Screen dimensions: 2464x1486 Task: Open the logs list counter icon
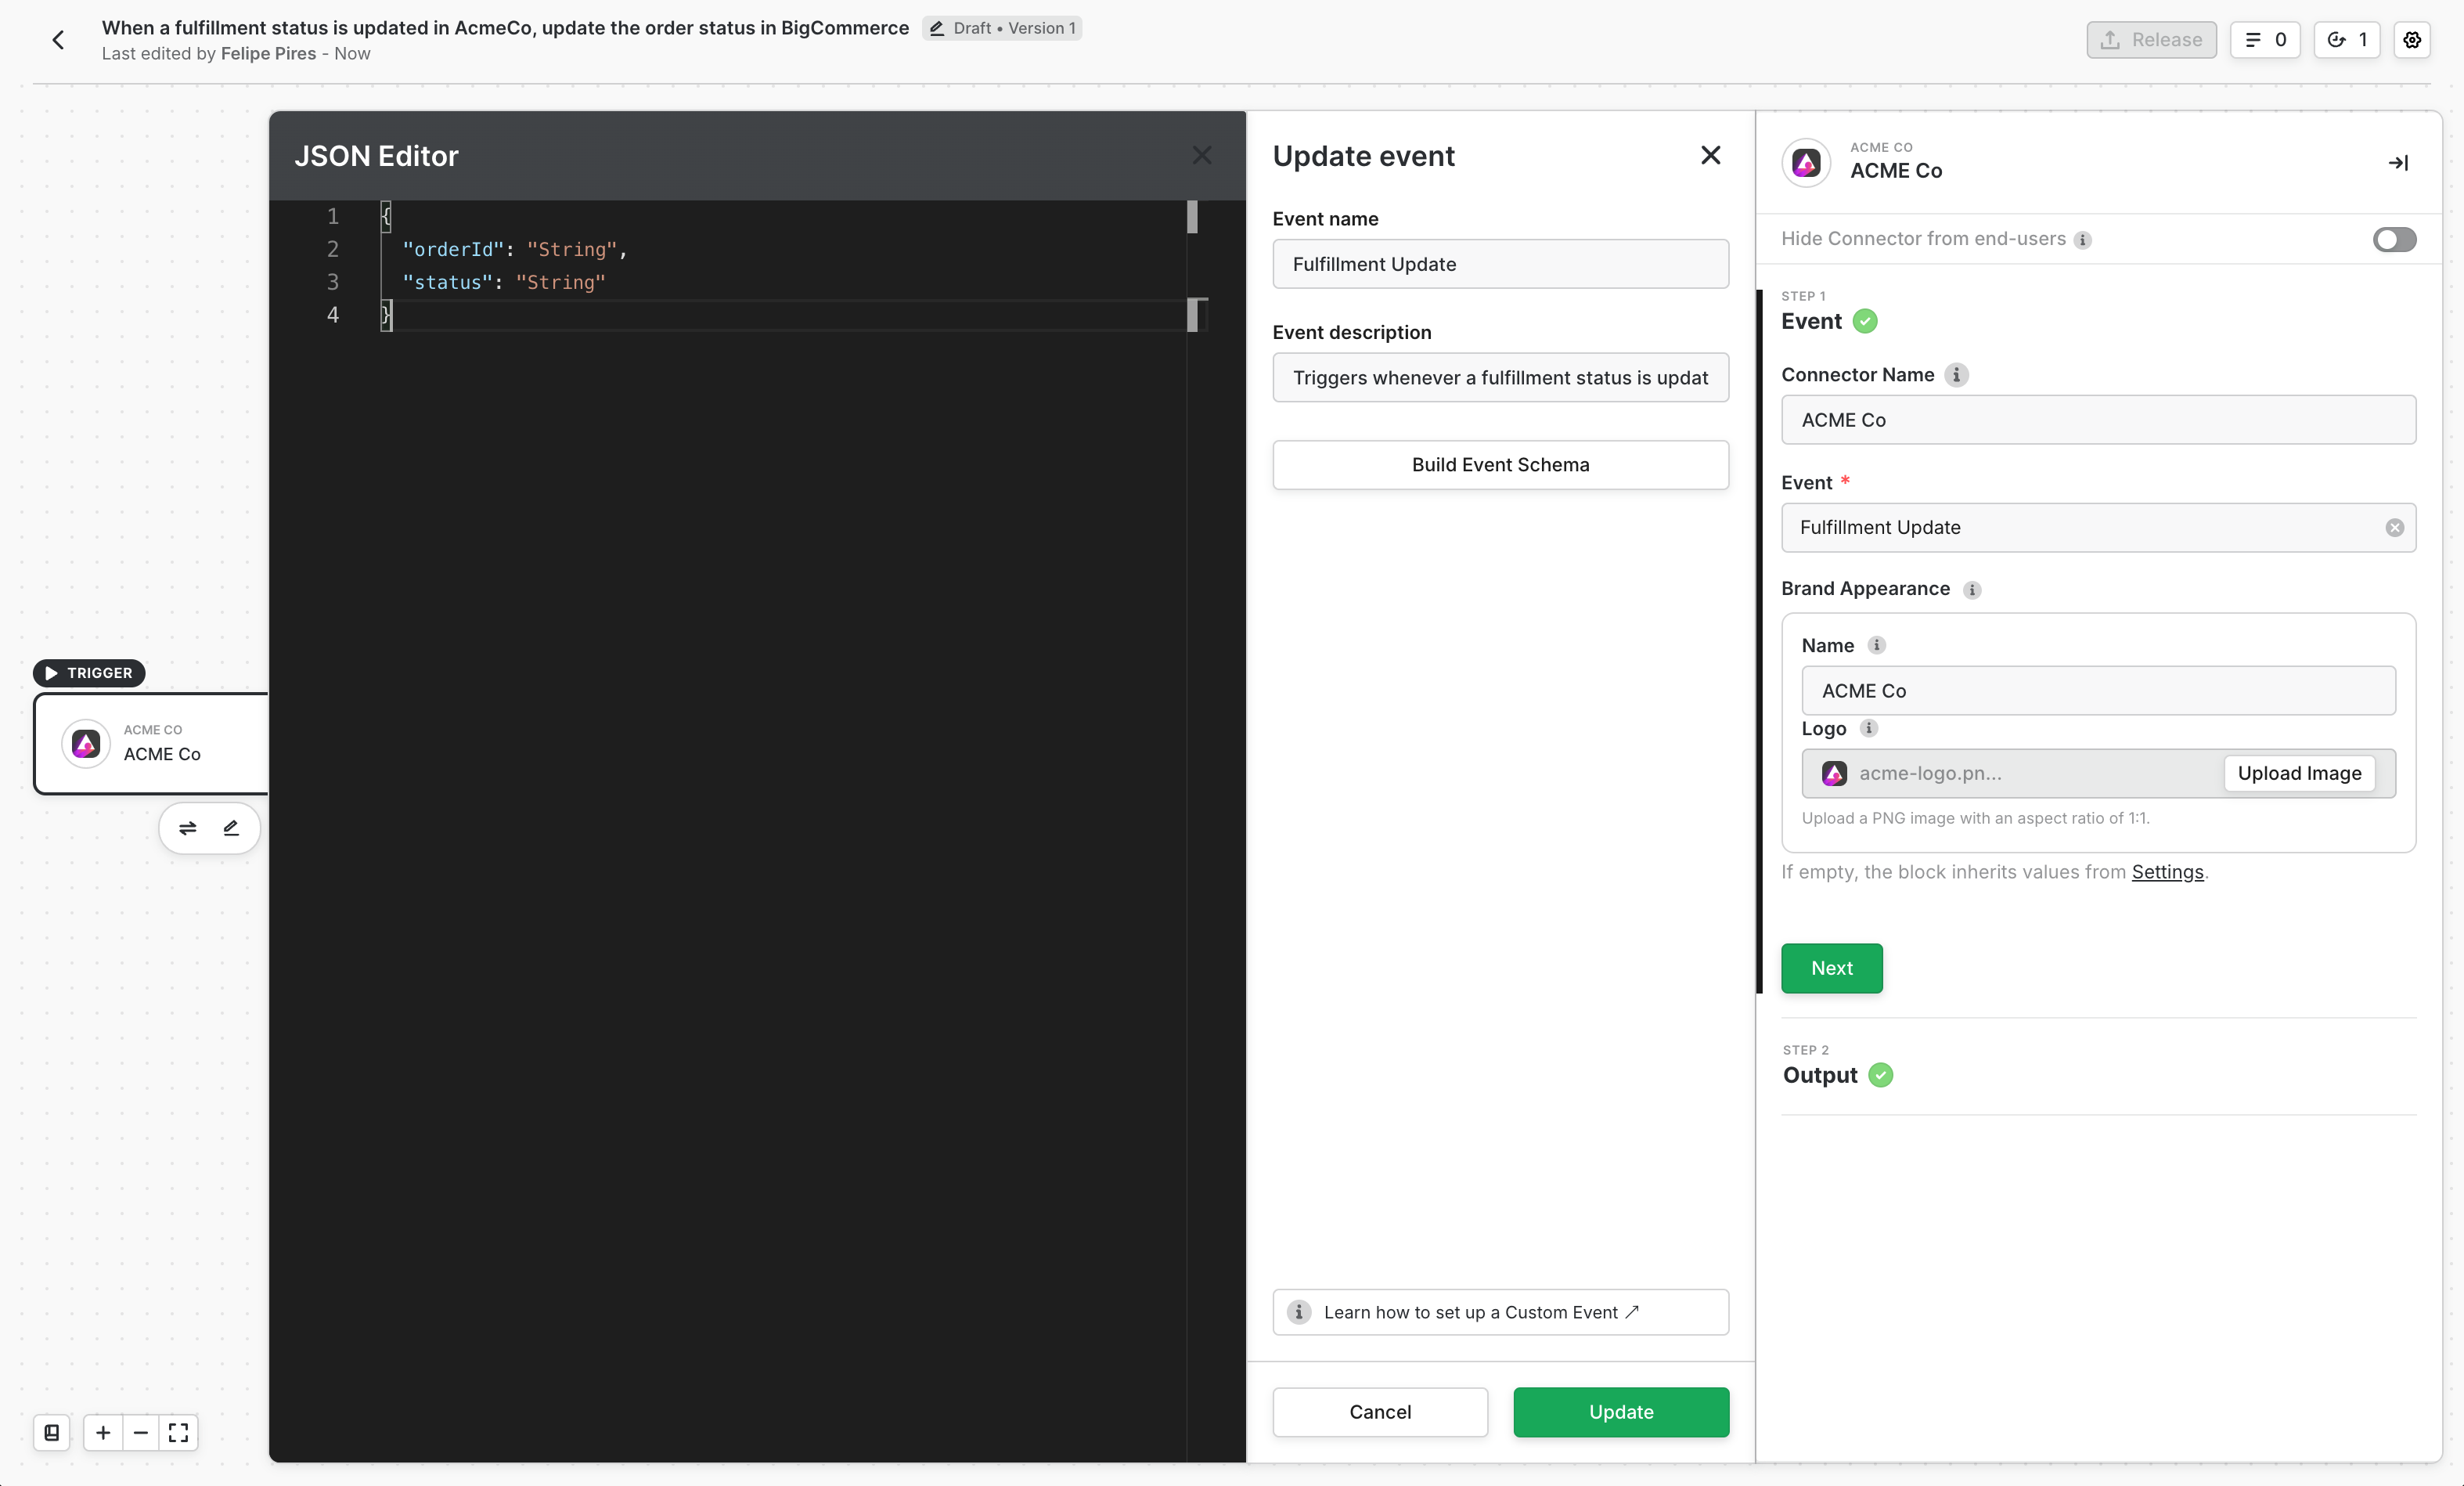[2264, 40]
